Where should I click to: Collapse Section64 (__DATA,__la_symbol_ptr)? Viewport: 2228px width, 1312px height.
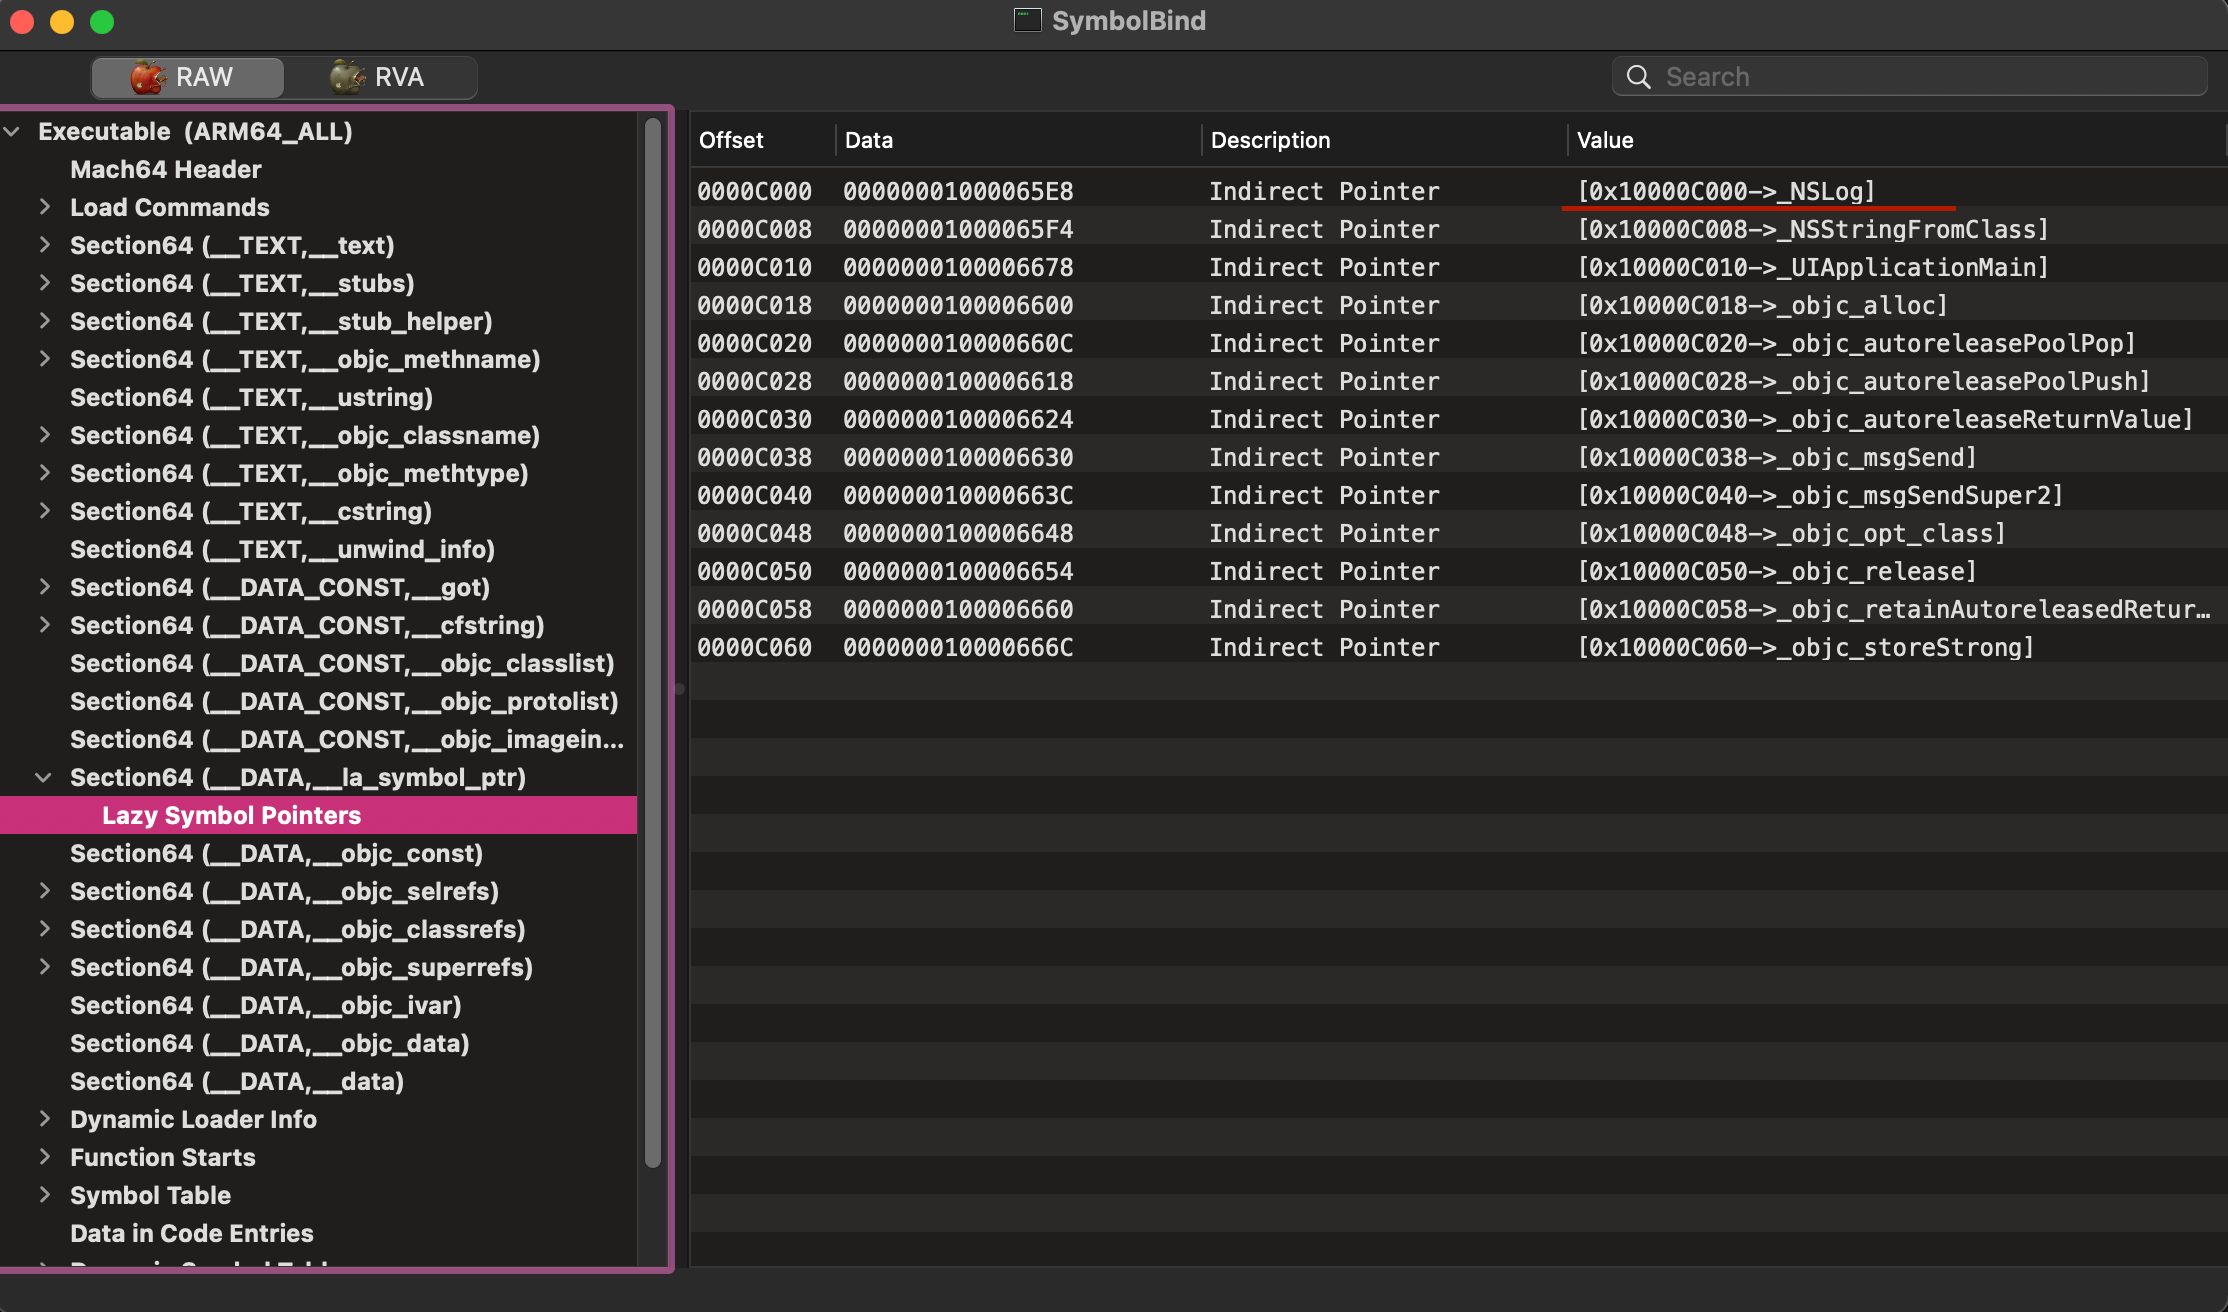pos(44,777)
